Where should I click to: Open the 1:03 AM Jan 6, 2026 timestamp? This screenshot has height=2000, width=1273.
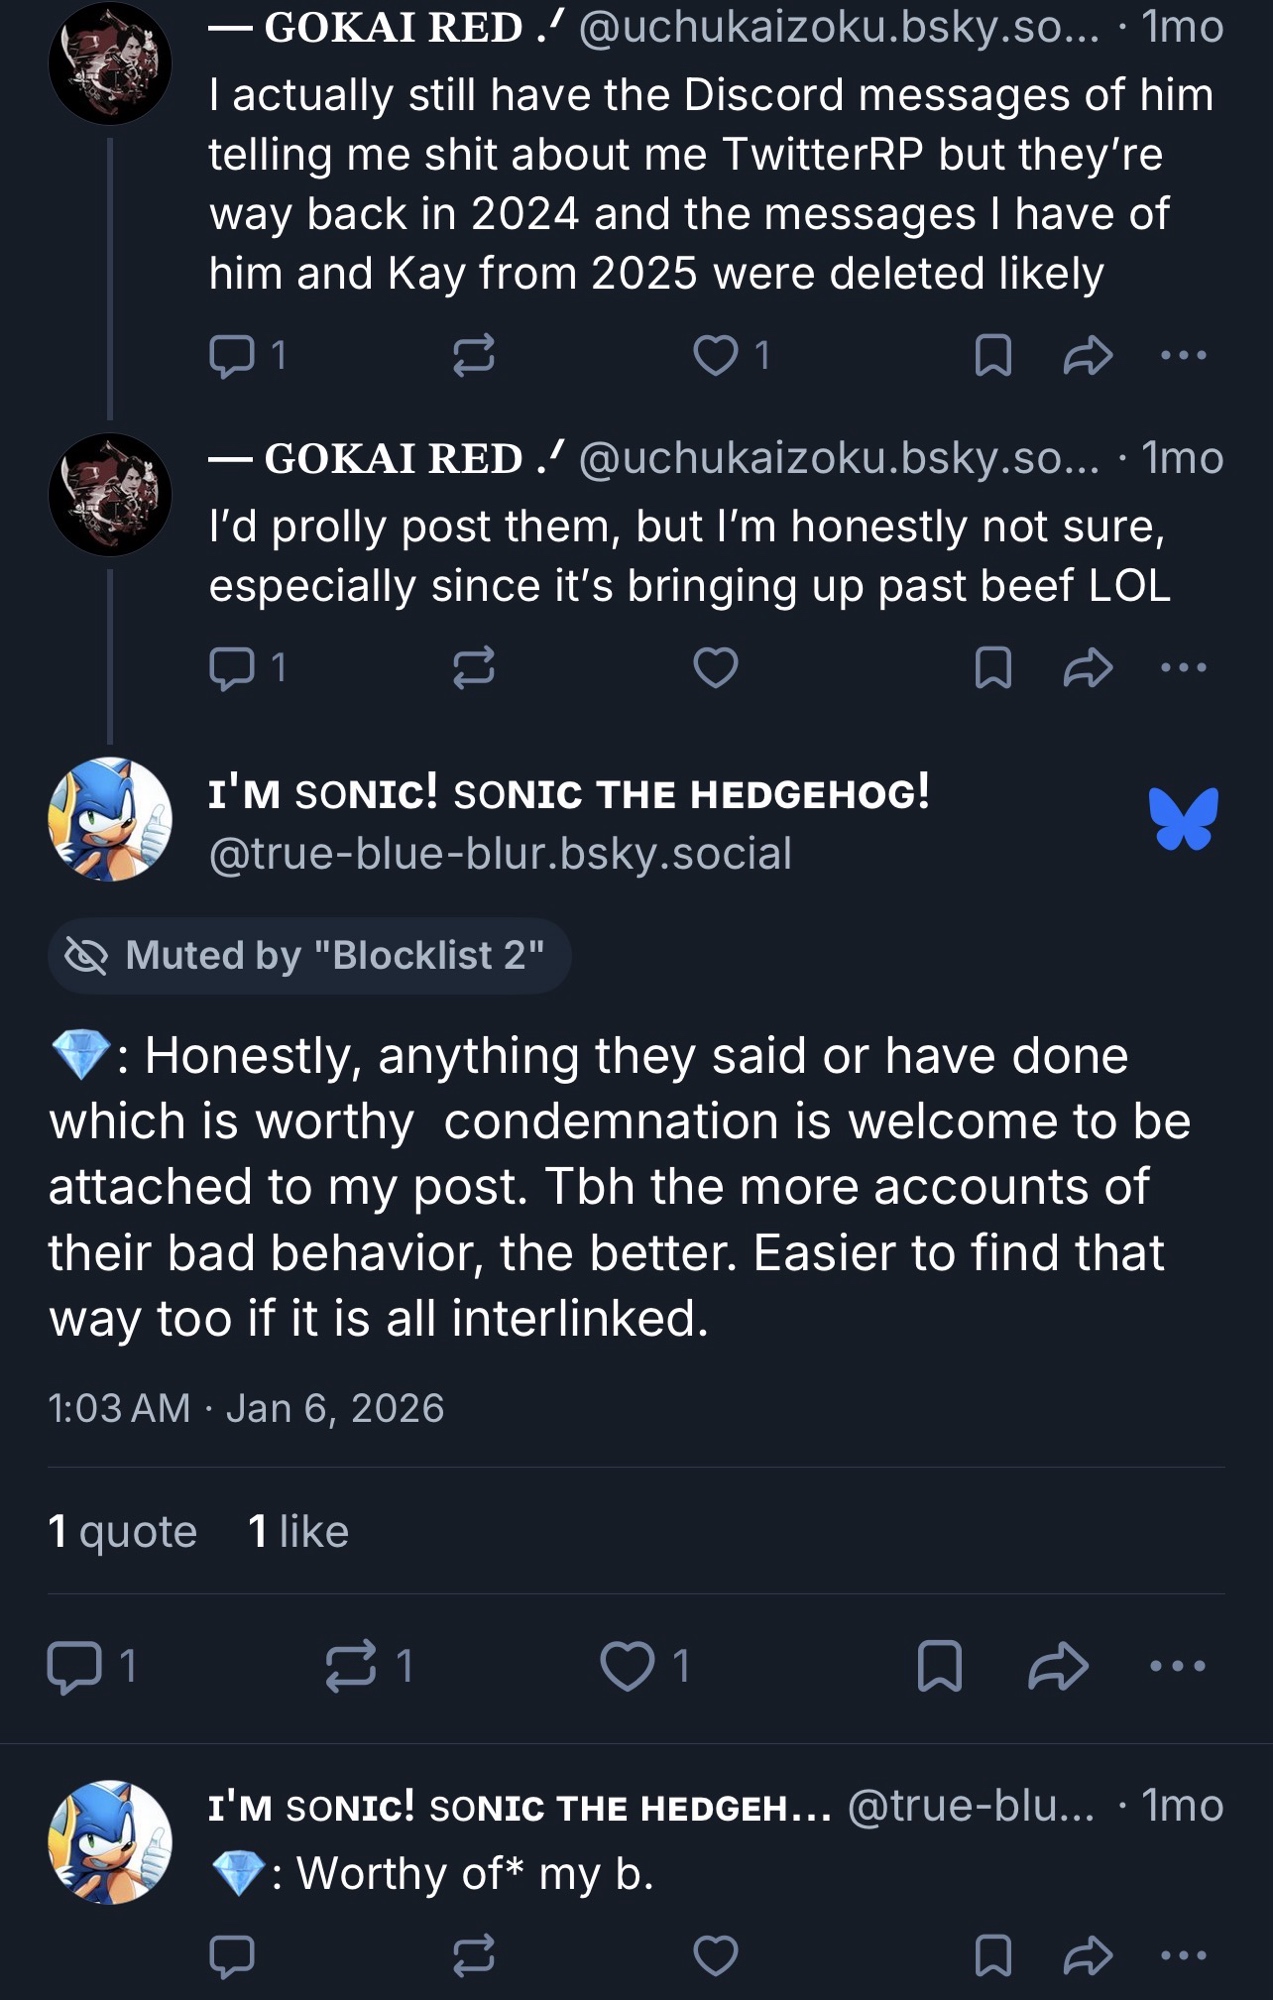pyautogui.click(x=246, y=1408)
